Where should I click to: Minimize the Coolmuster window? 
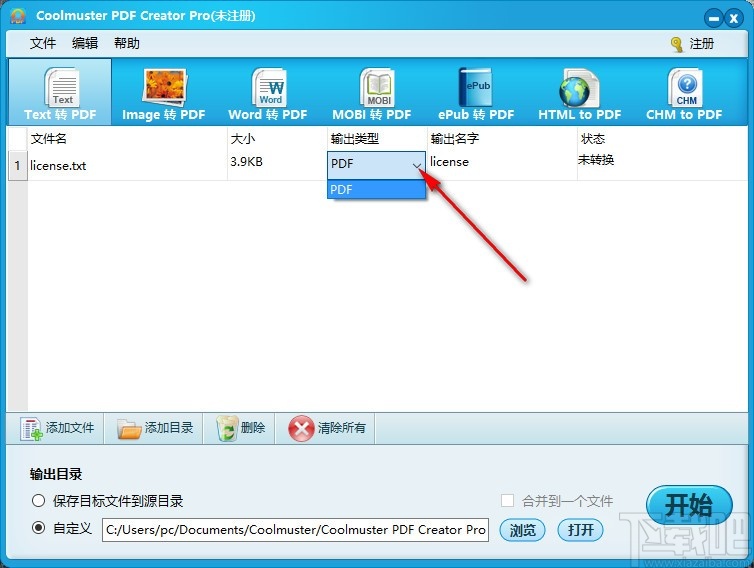point(714,19)
